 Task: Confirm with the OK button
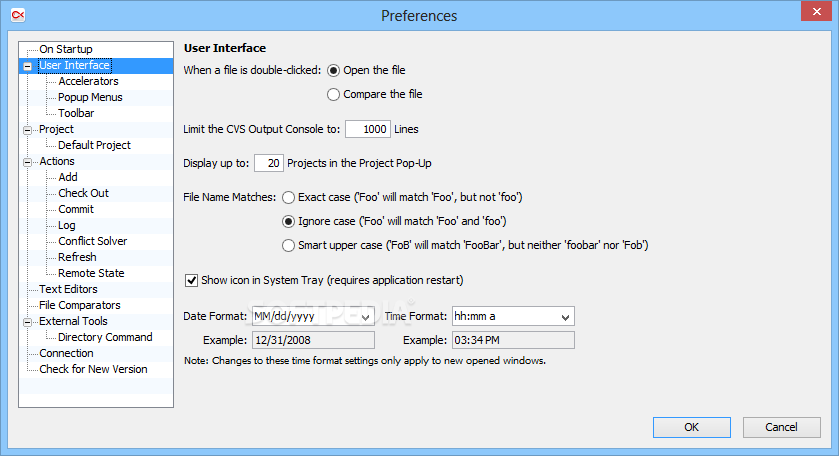[x=691, y=427]
